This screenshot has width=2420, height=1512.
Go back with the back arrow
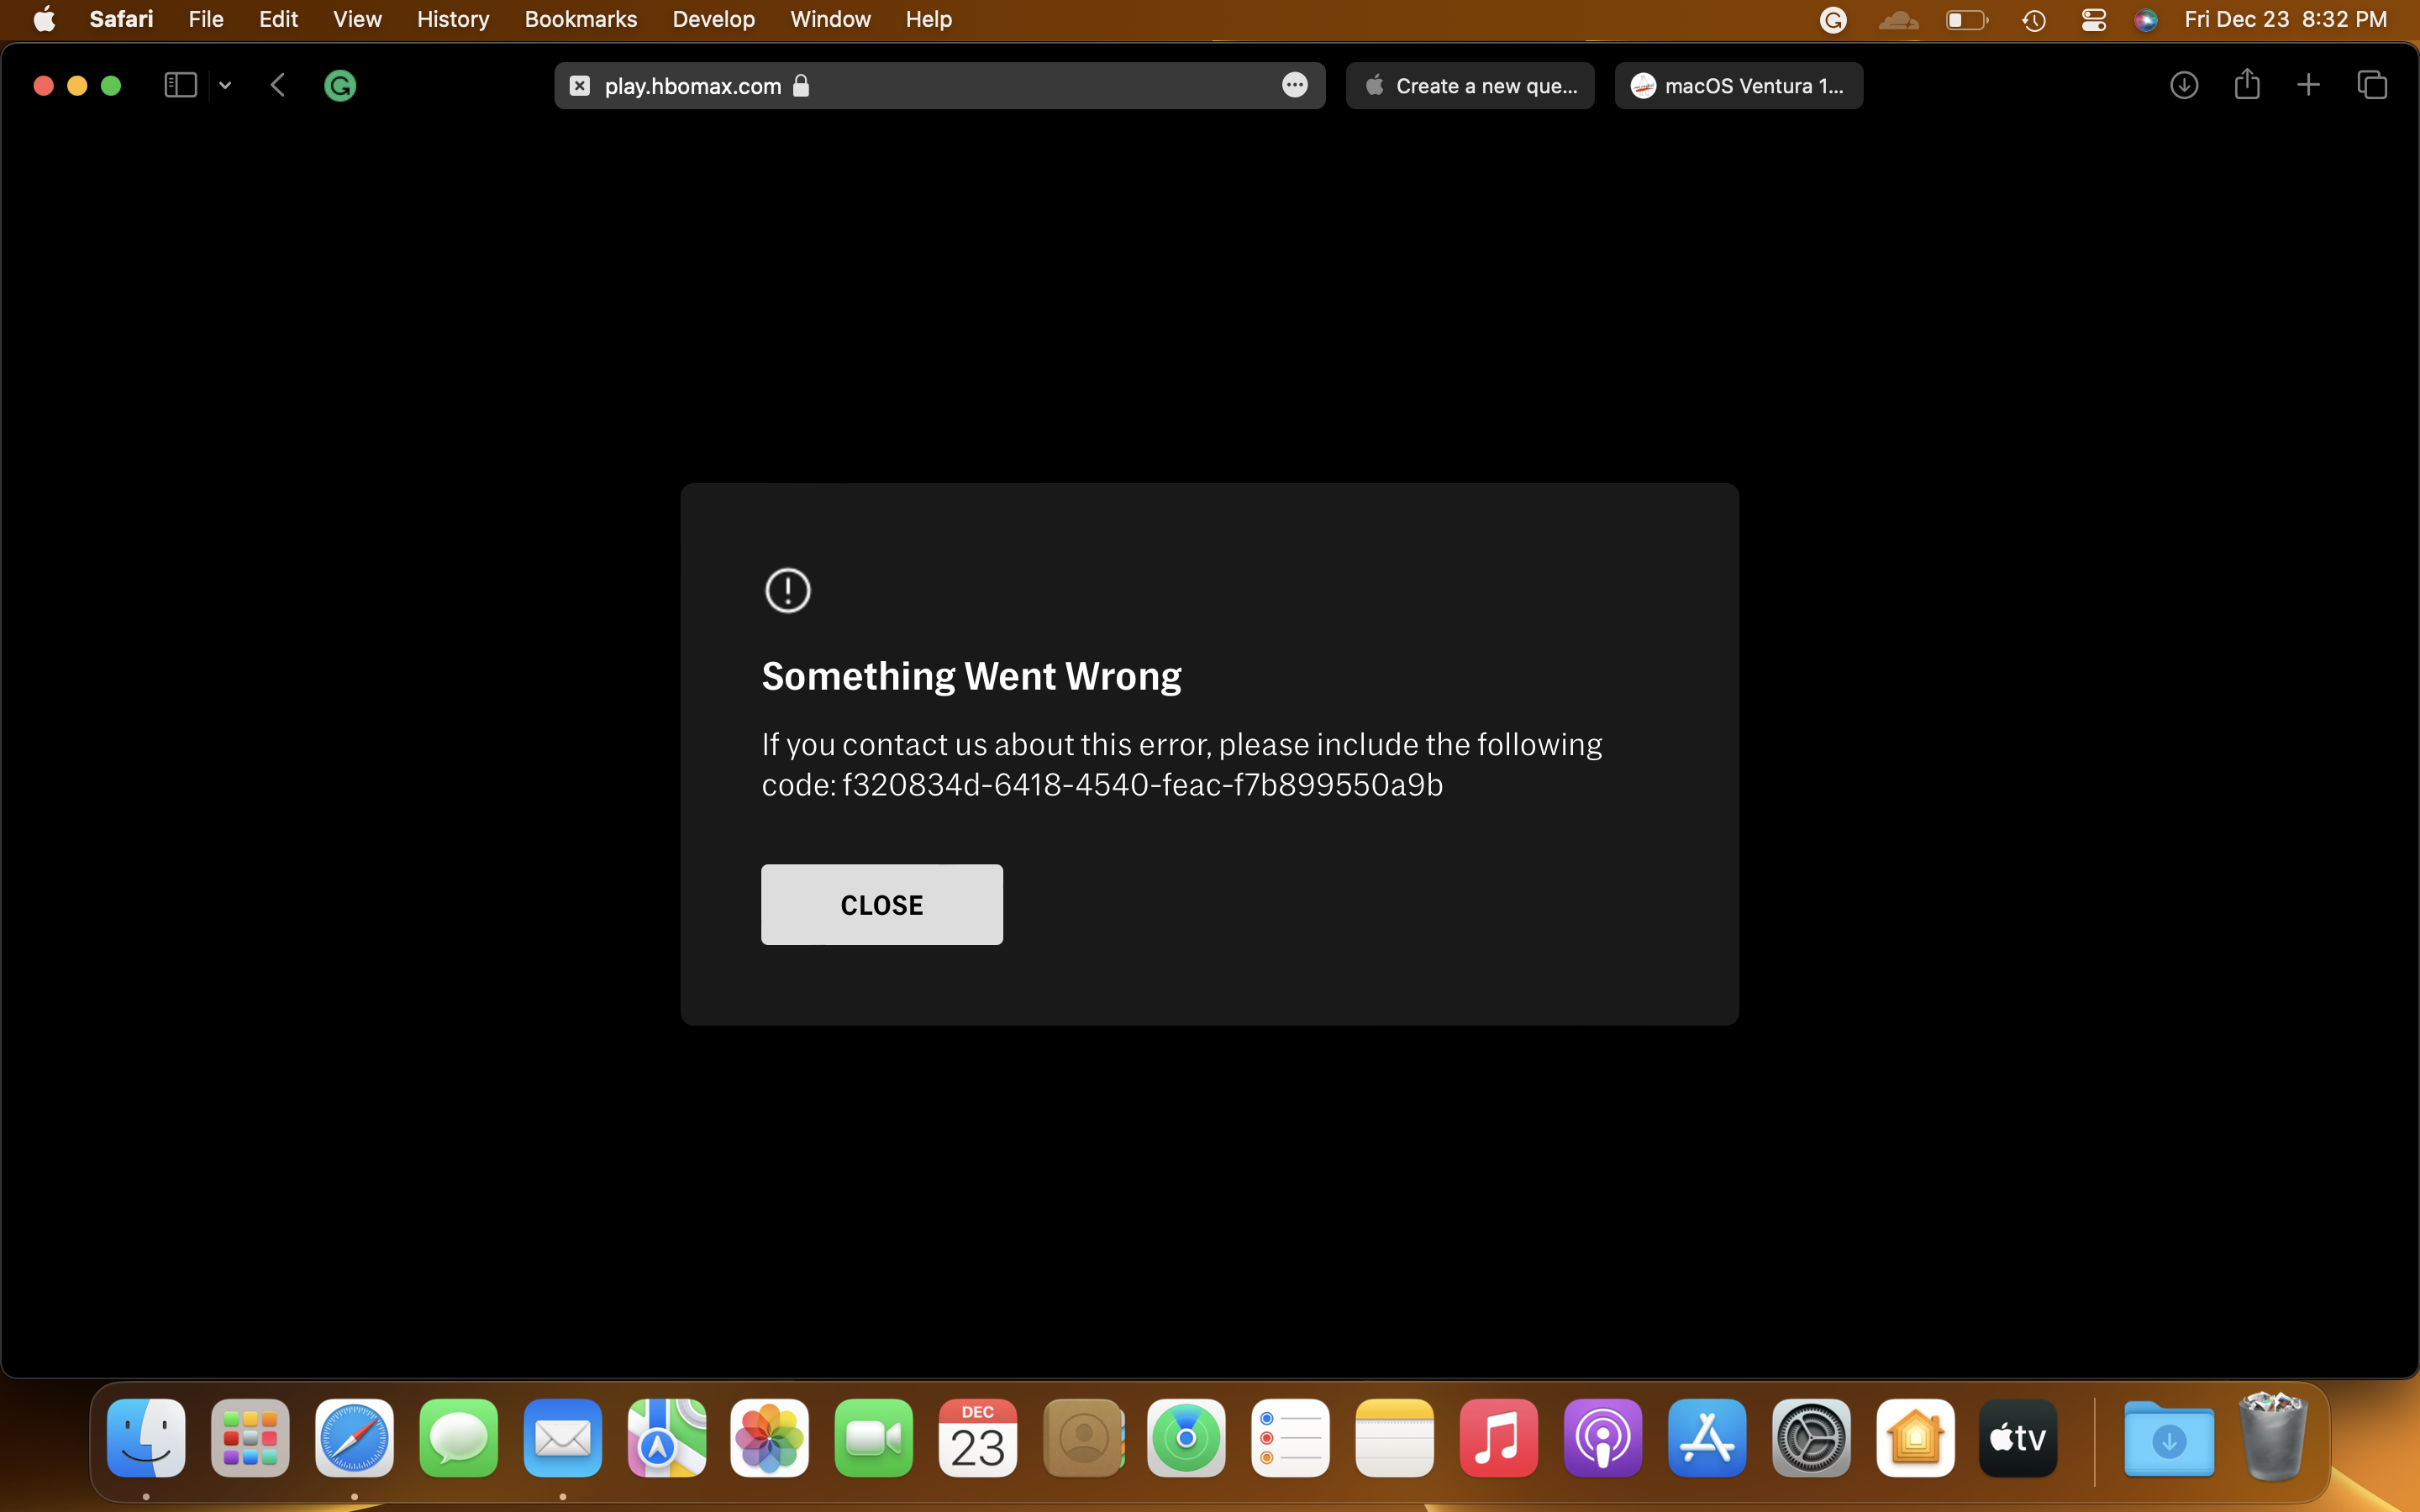278,86
